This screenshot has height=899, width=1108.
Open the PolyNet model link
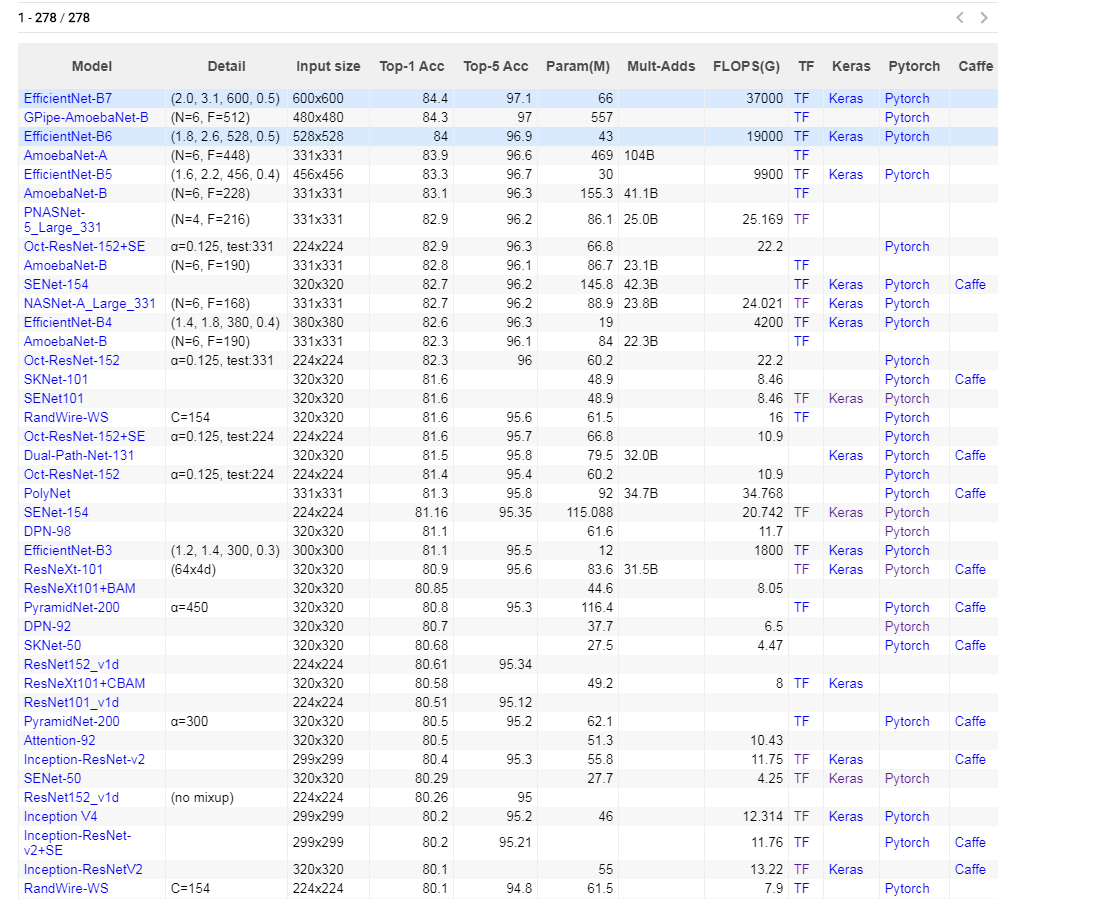pos(47,493)
